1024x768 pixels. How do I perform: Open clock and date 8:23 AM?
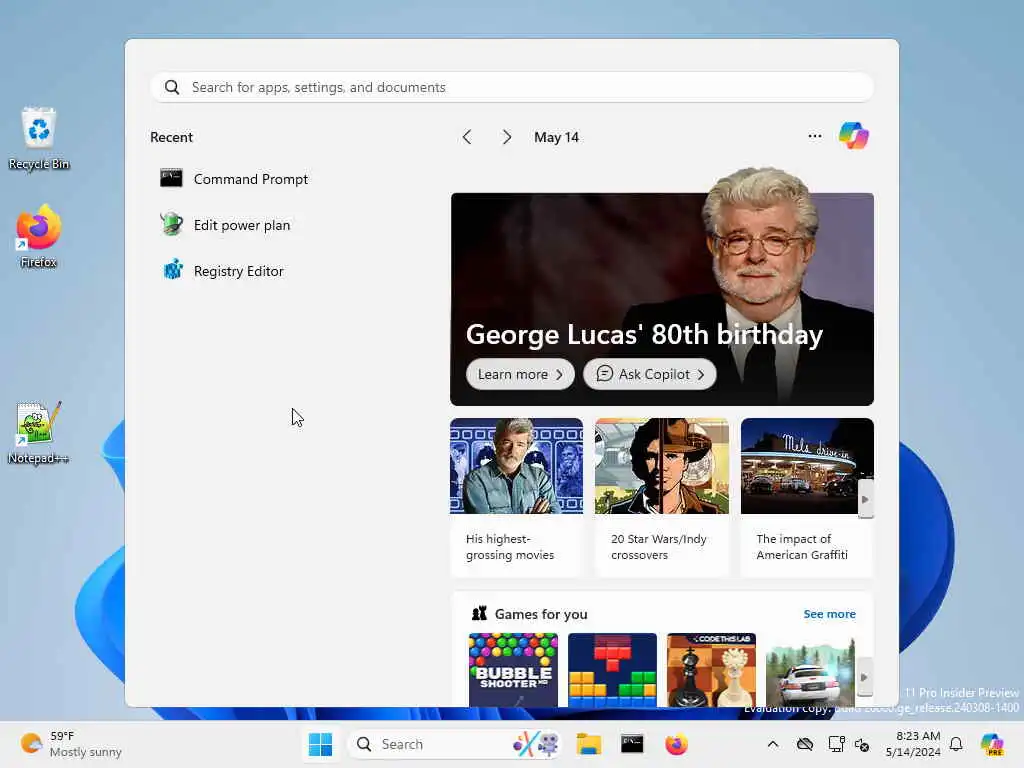(913, 744)
